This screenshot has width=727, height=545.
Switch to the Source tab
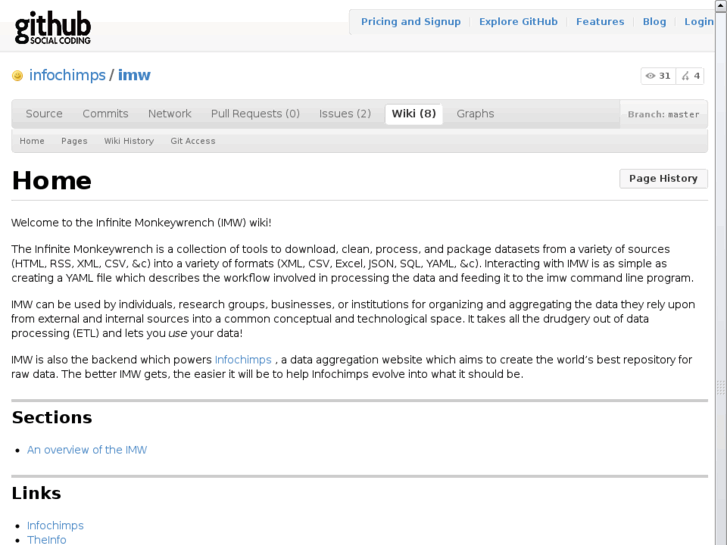(x=44, y=114)
